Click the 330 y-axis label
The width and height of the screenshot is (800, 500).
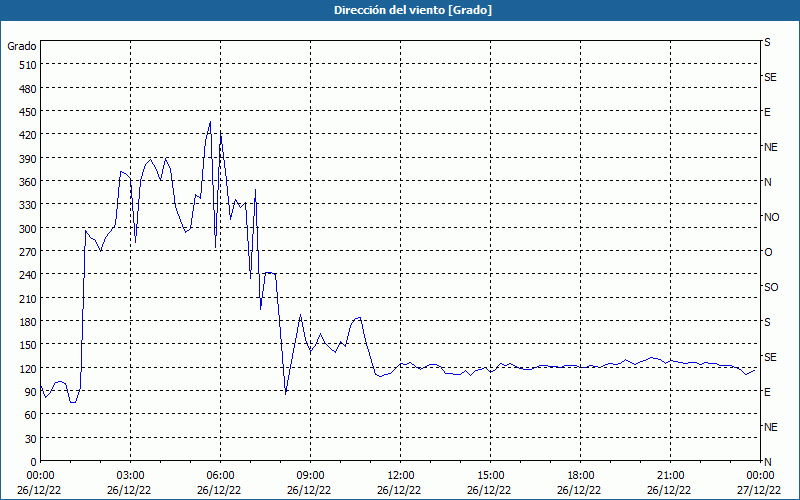28,205
